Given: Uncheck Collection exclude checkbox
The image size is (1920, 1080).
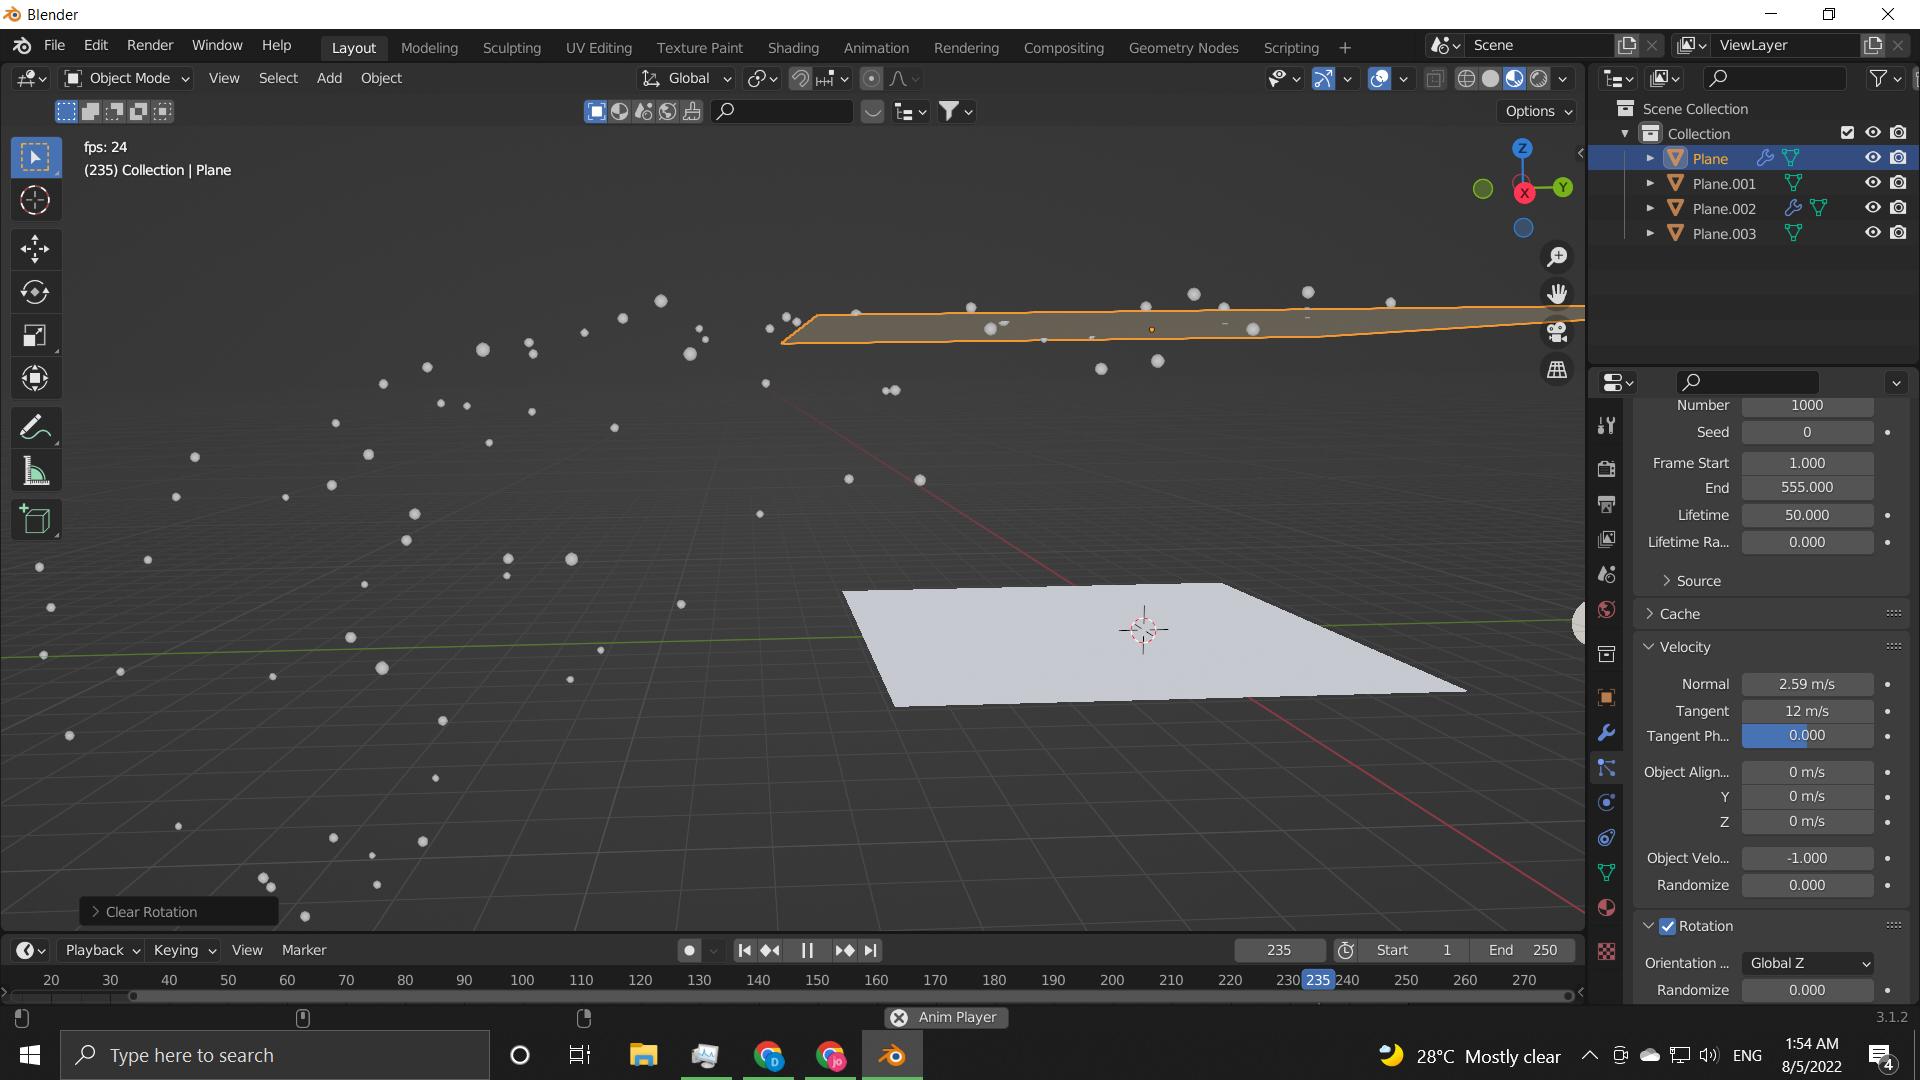Looking at the screenshot, I should (1847, 133).
